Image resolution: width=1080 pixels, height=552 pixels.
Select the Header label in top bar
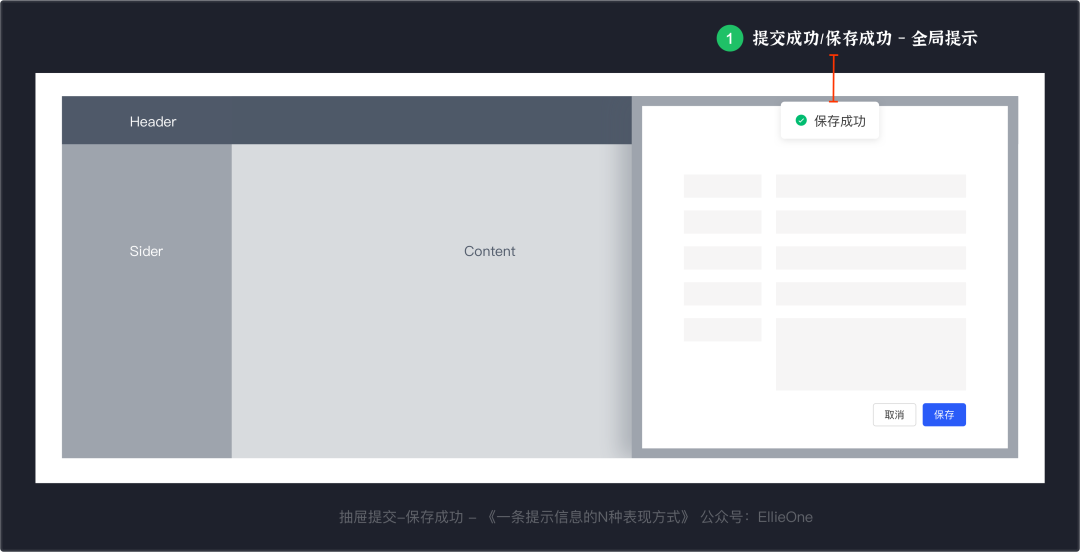153,122
